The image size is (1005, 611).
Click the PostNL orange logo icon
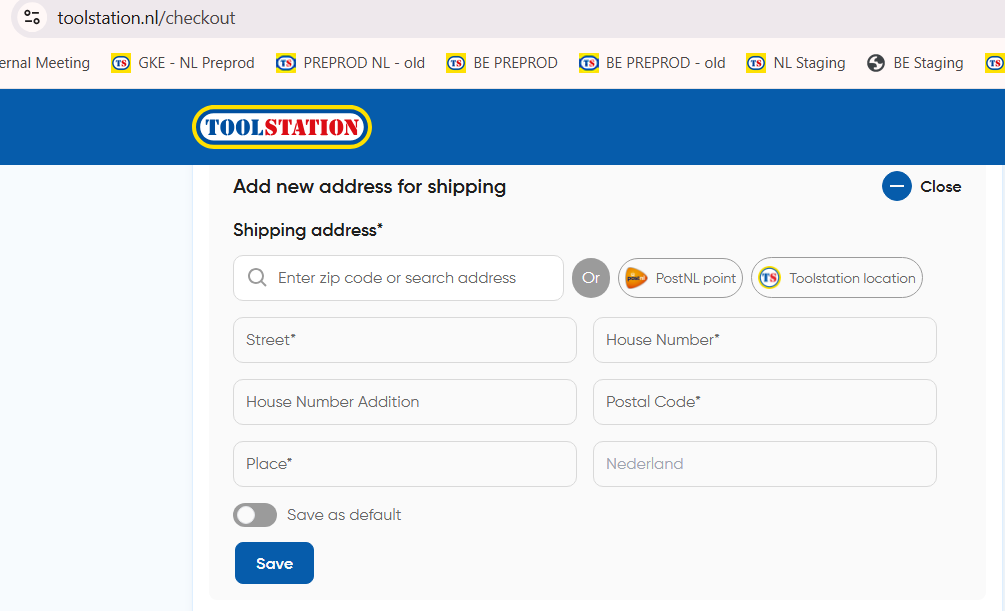pyautogui.click(x=635, y=278)
